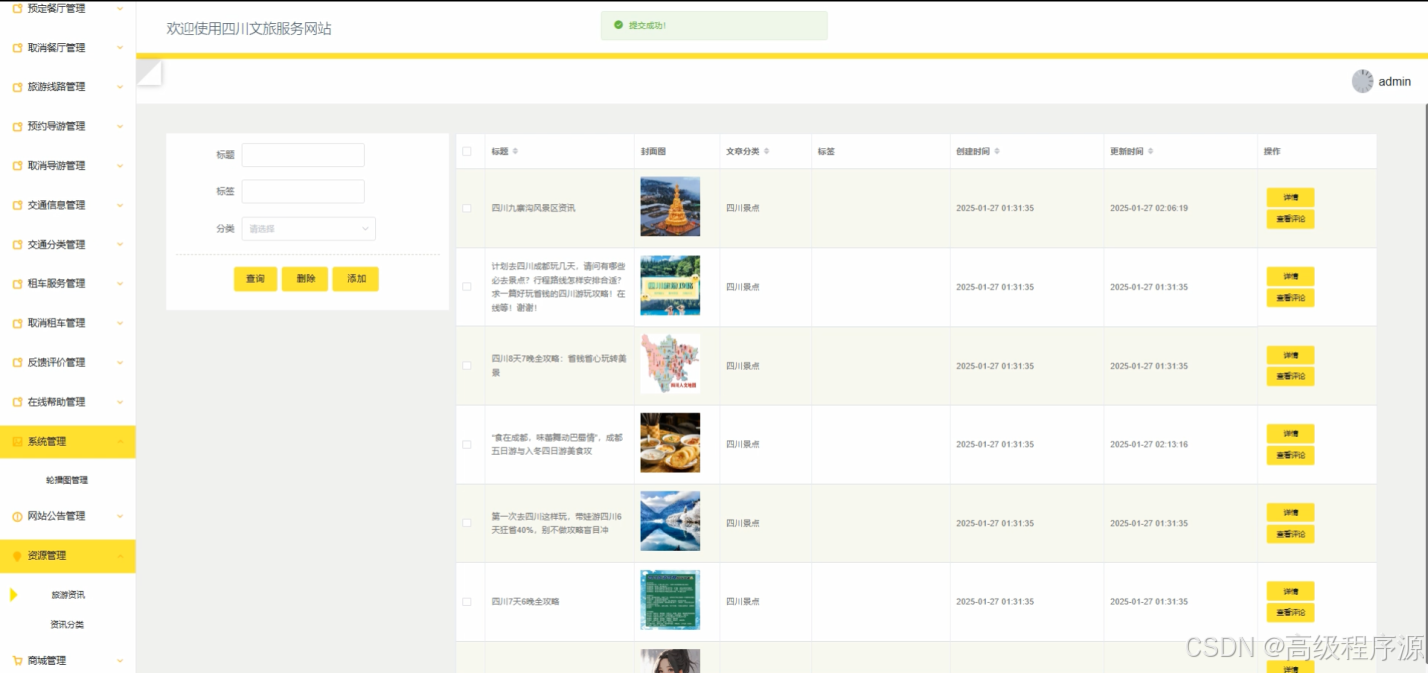Image resolution: width=1428 pixels, height=673 pixels.
Task: Click 详情 for 四川7天6晚全攻略
Action: (1290, 591)
